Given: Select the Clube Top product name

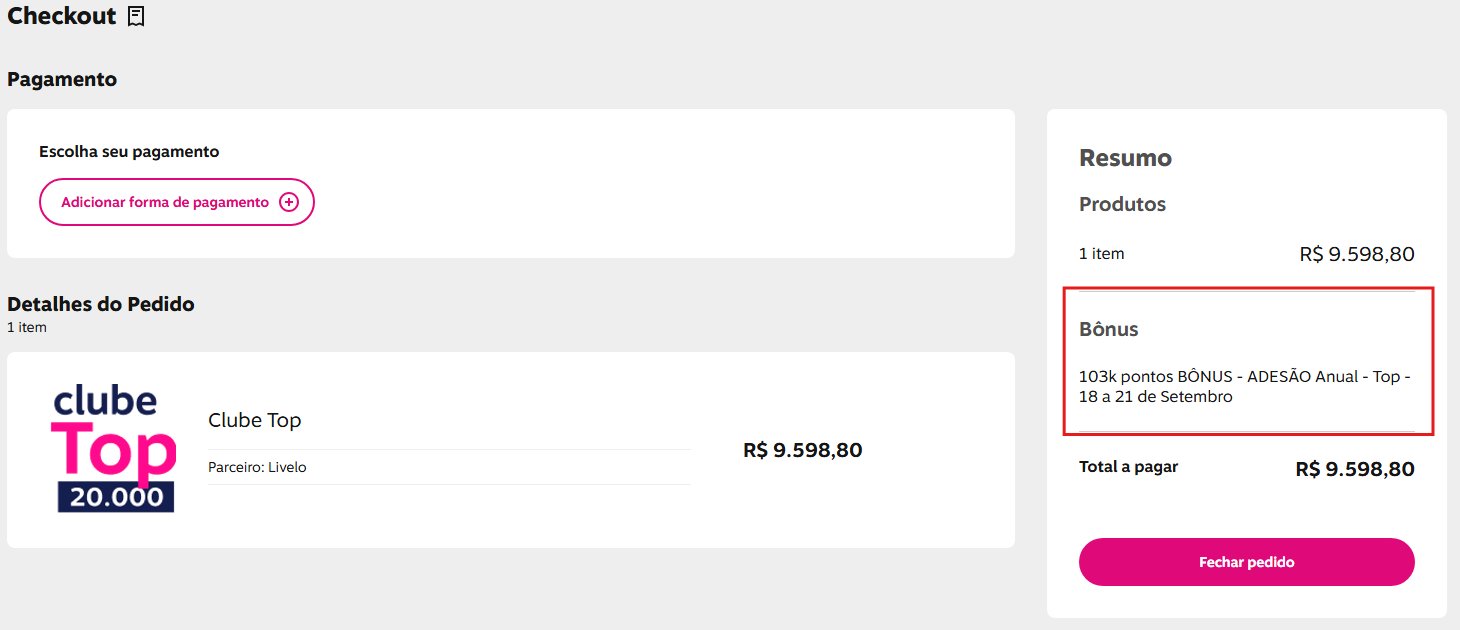Looking at the screenshot, I should (254, 420).
